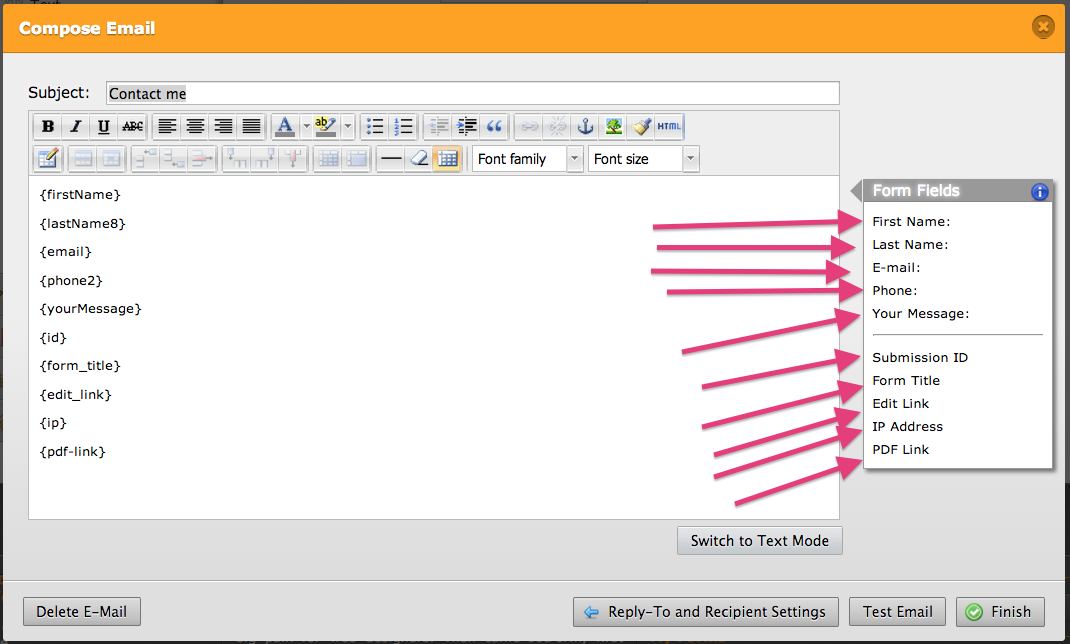Image resolution: width=1070 pixels, height=644 pixels.
Task: Select Submission ID from Form Fields list
Action: coord(919,358)
